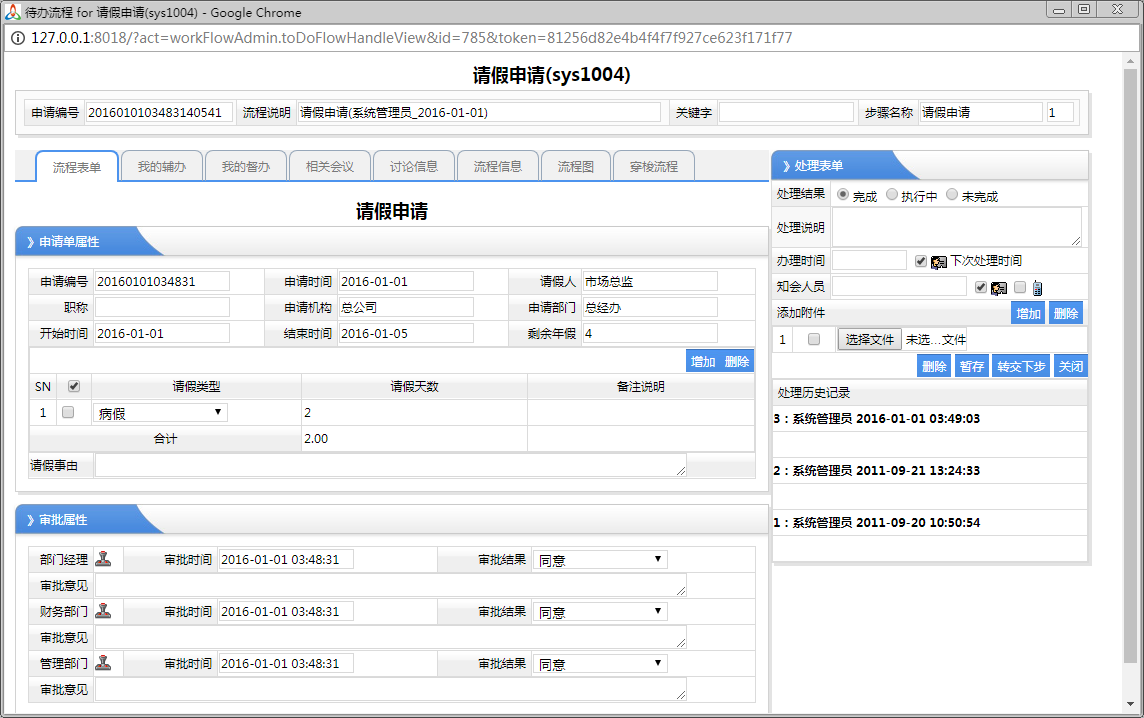Click the person icon in 知会人员 row

998,288
